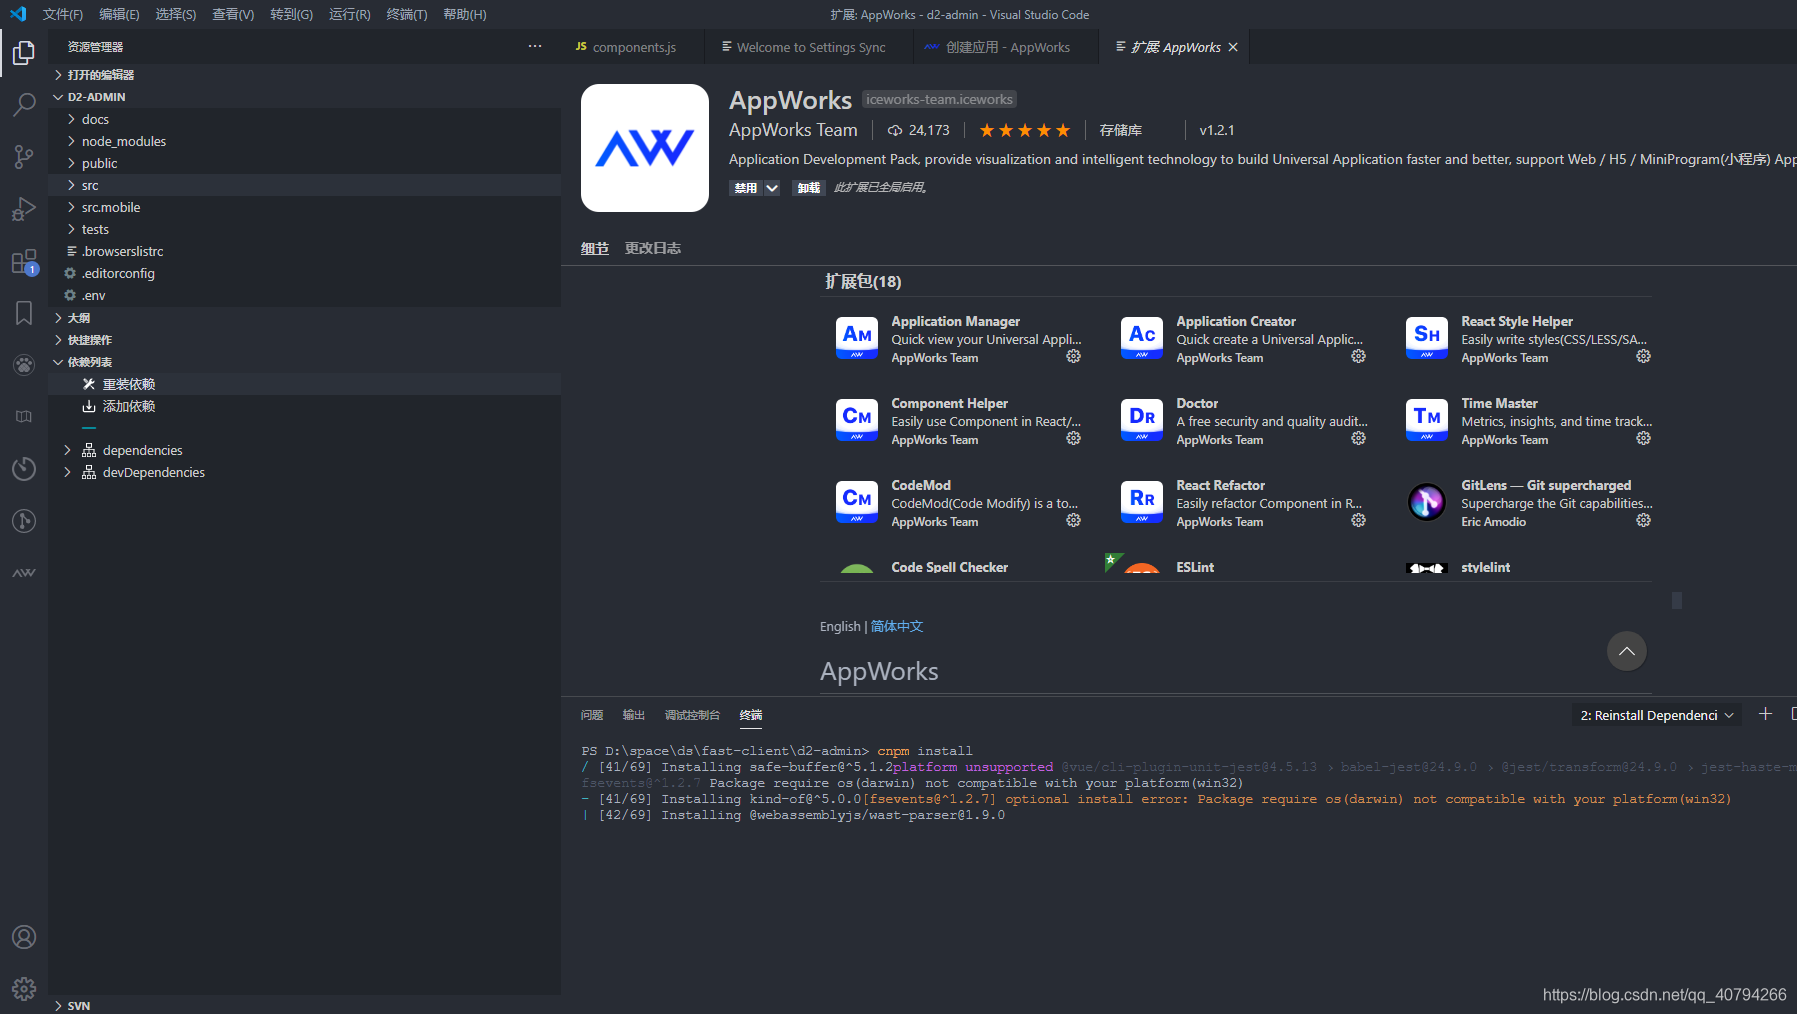This screenshot has height=1014, width=1797.
Task: Open gear settings for Application Creator extension
Action: [x=1358, y=356]
